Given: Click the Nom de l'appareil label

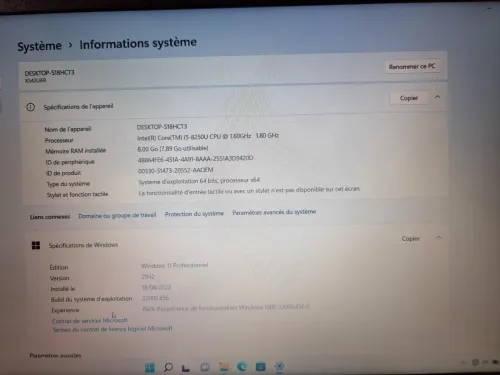Looking at the screenshot, I should [x=68, y=129].
